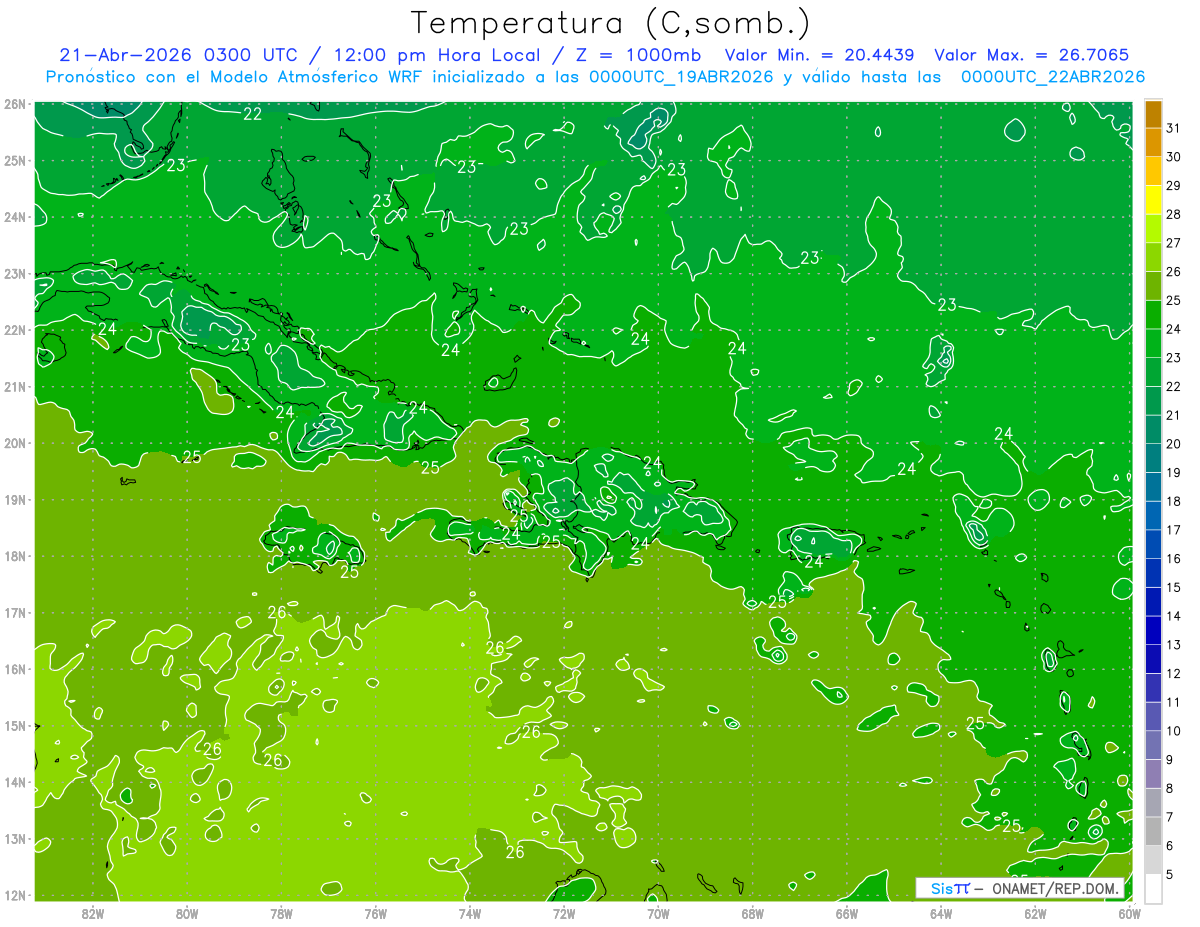Click the 0000UTC_22ABR2026 forecast validity text
The width and height of the screenshot is (1200, 927).
(1052, 76)
